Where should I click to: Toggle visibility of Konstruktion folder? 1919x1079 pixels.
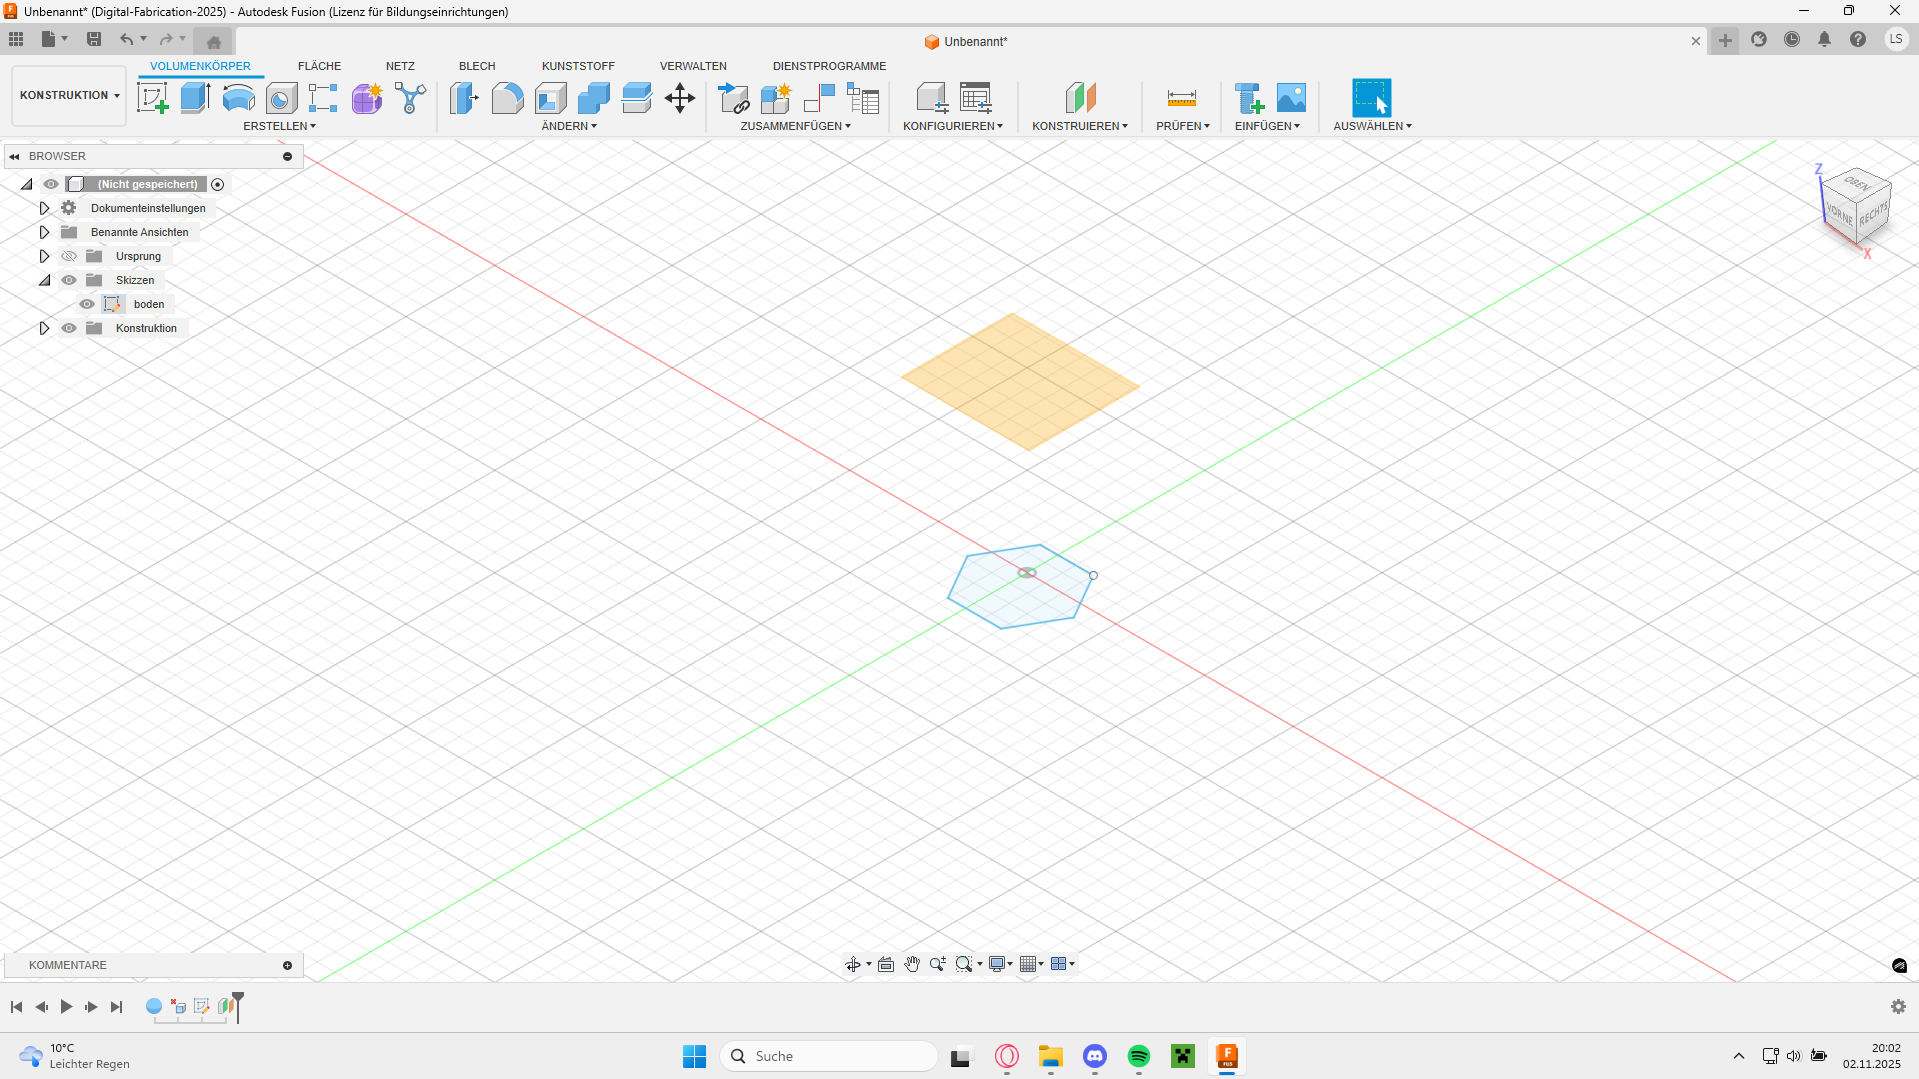[x=69, y=328]
